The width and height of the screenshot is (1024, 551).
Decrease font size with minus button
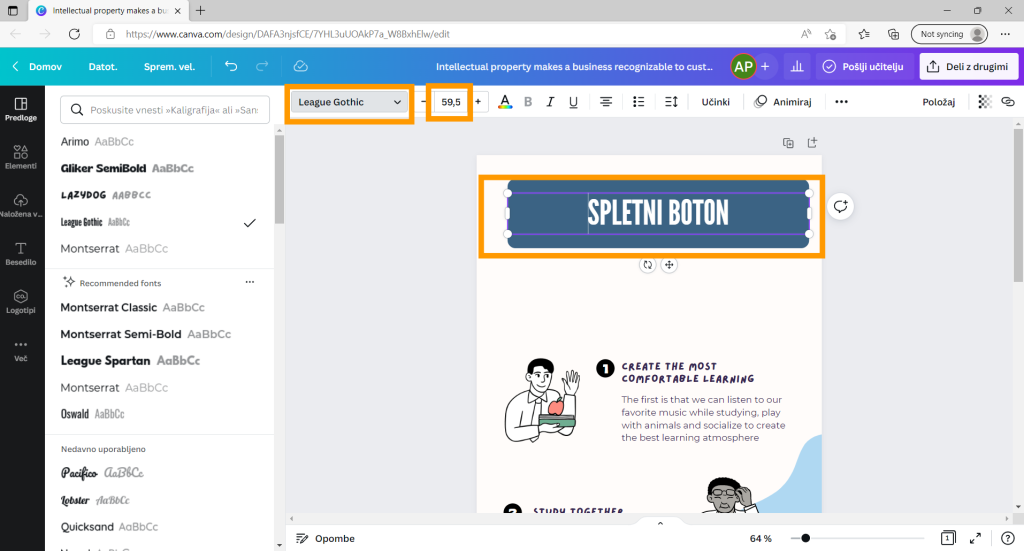[x=423, y=102]
